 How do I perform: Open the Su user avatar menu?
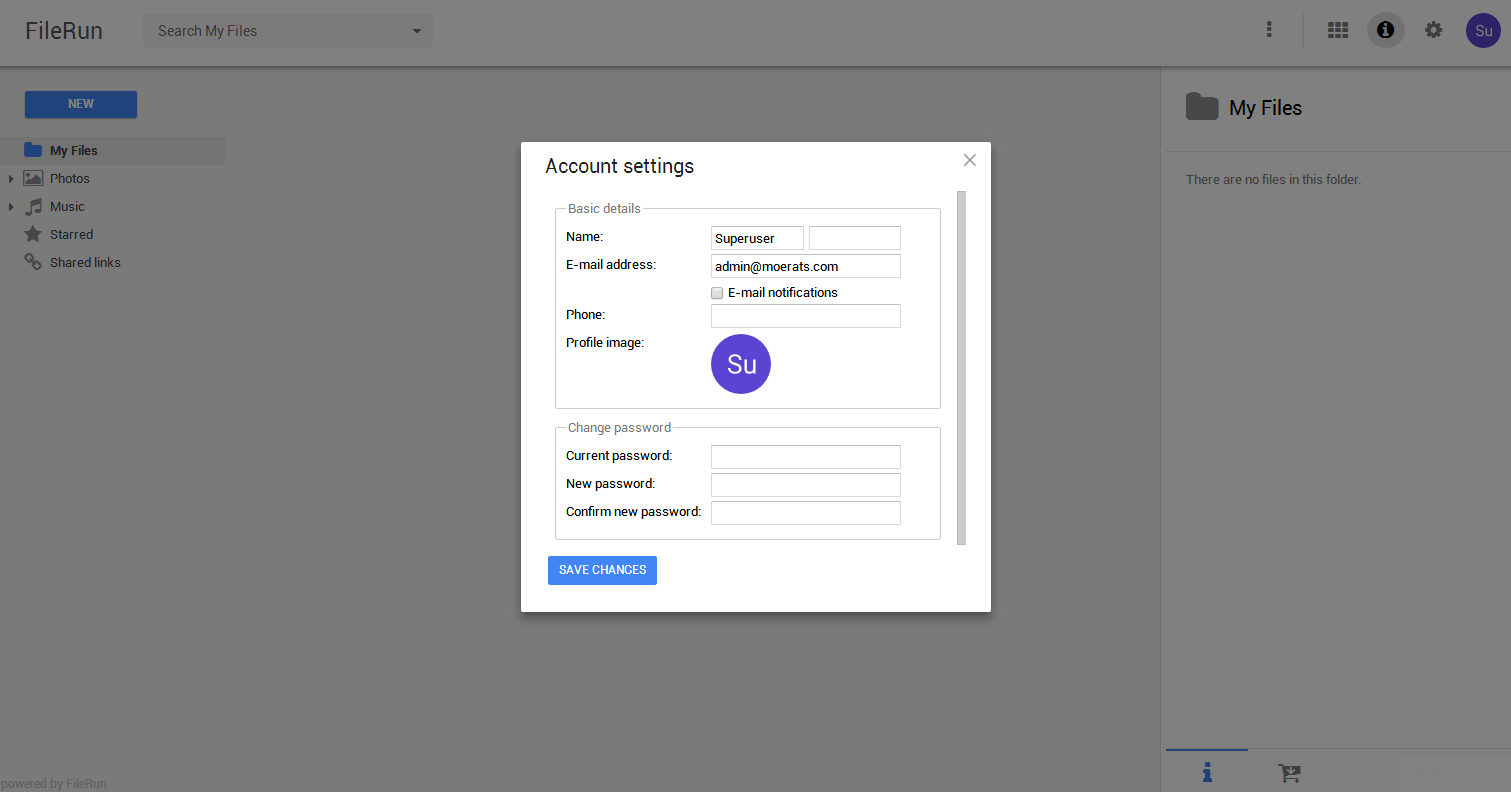[x=1483, y=30]
